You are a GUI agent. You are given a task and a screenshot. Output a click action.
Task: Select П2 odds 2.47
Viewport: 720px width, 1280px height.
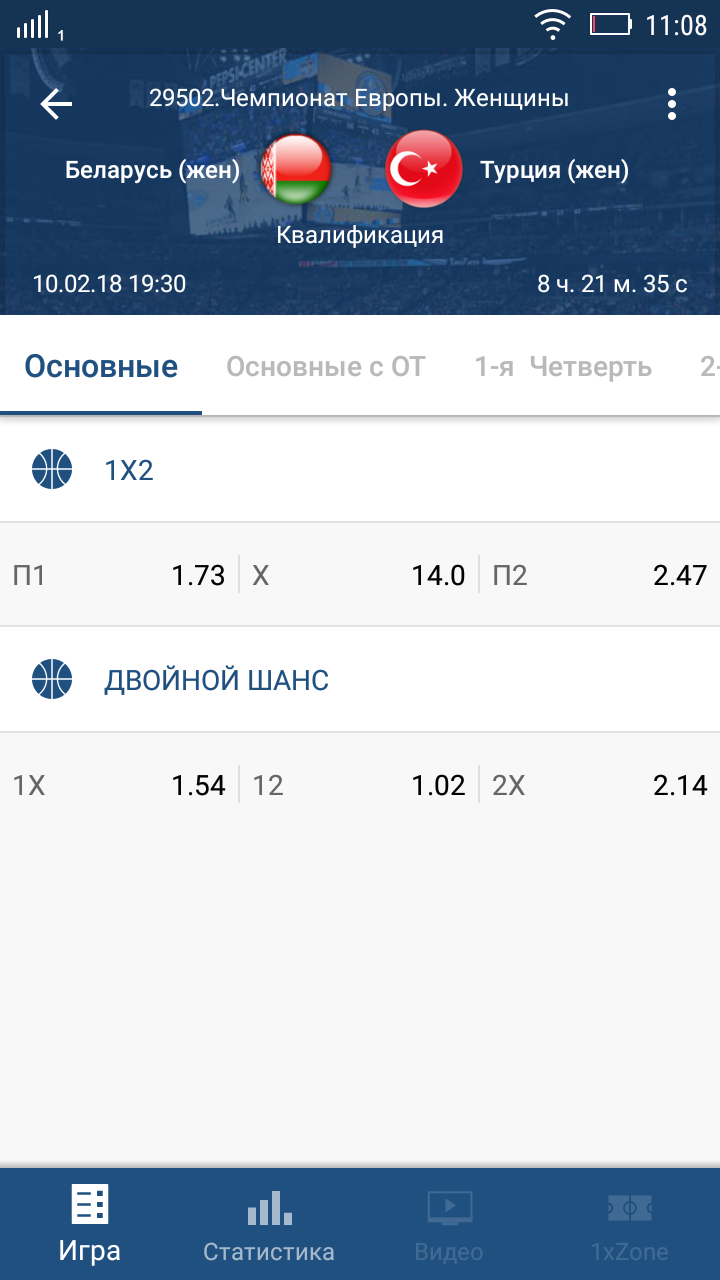pyautogui.click(x=600, y=575)
